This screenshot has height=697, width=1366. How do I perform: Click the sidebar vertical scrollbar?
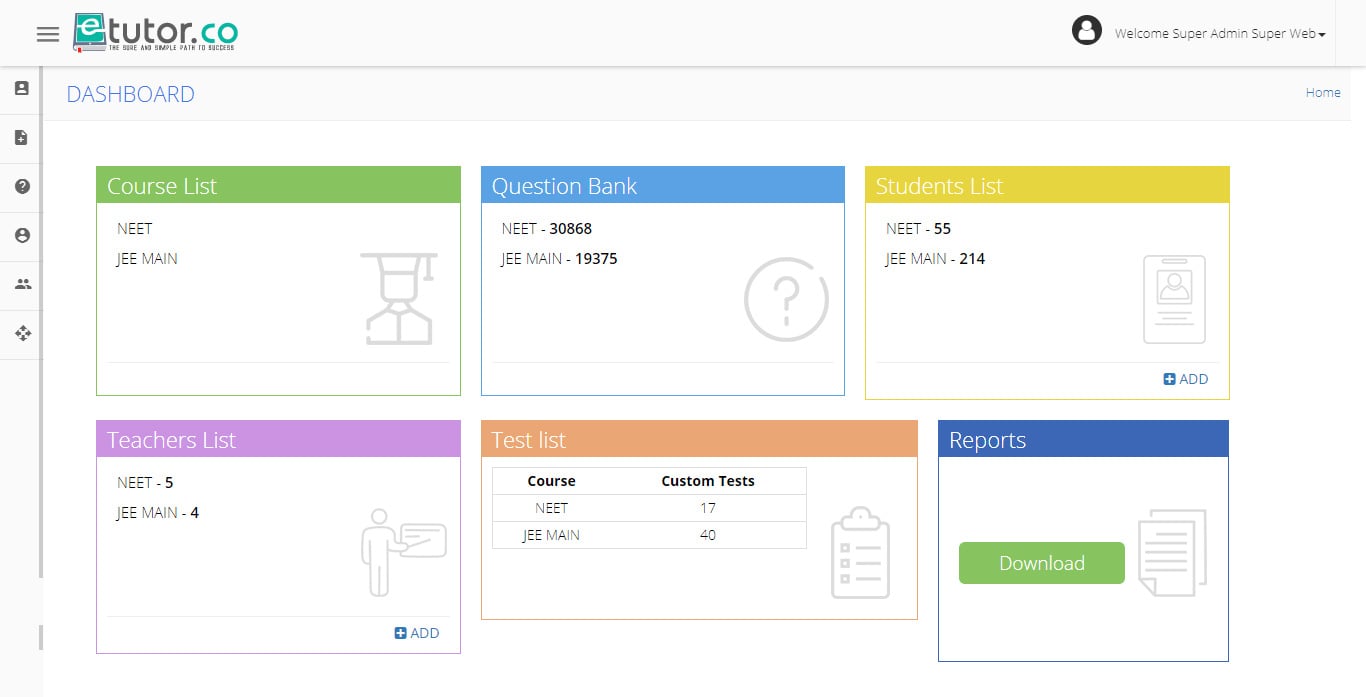(41, 322)
